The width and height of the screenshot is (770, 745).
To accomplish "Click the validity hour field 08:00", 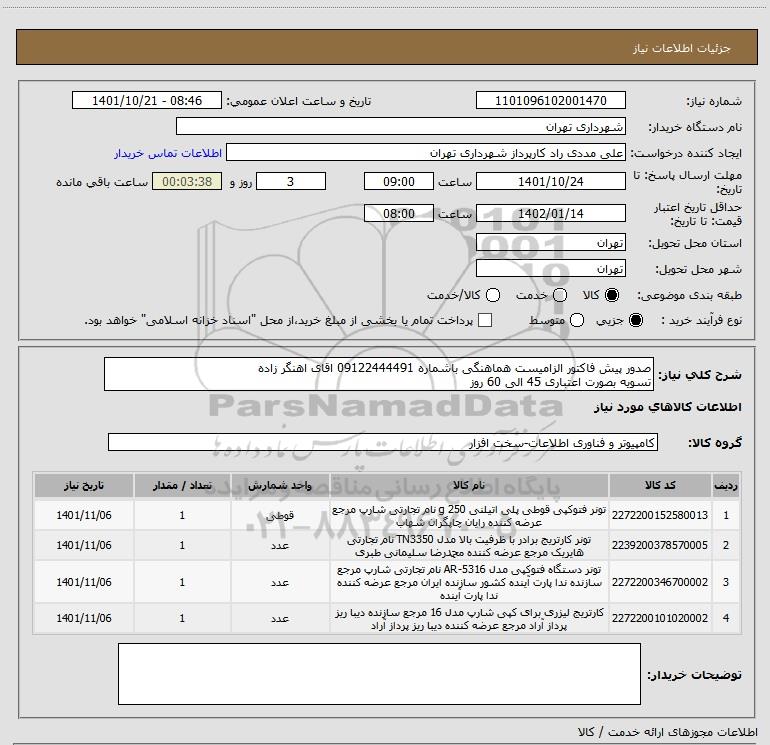I will (399, 214).
